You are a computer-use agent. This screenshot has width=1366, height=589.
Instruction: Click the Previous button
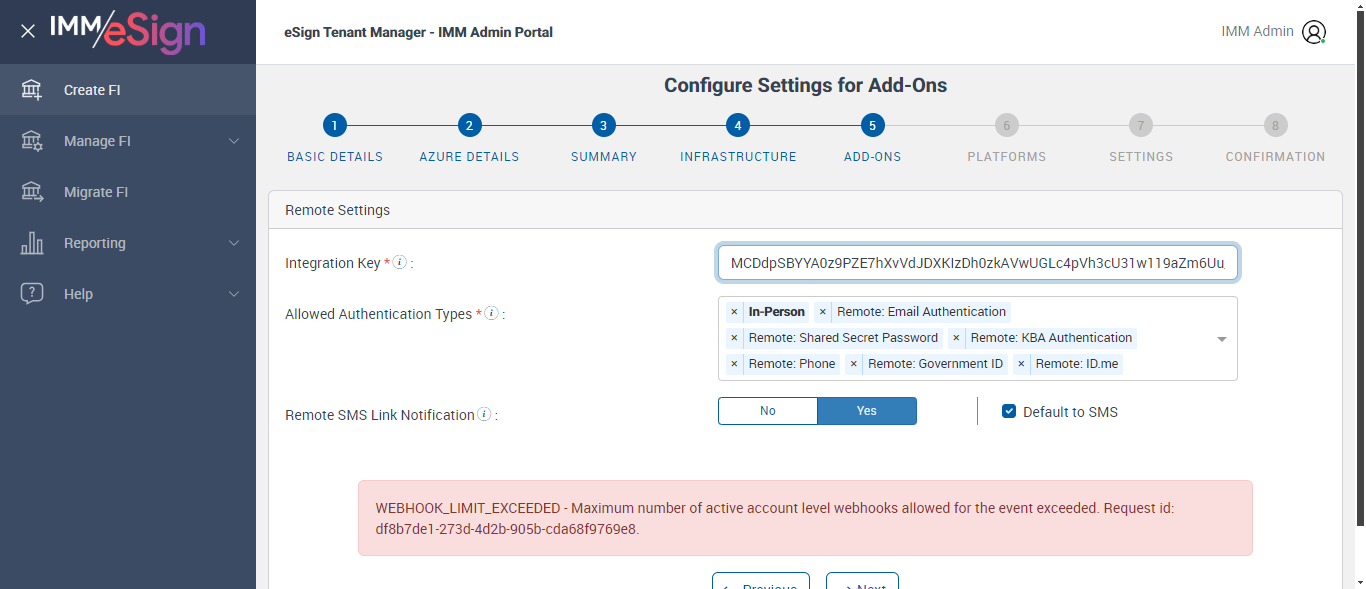tap(760, 581)
